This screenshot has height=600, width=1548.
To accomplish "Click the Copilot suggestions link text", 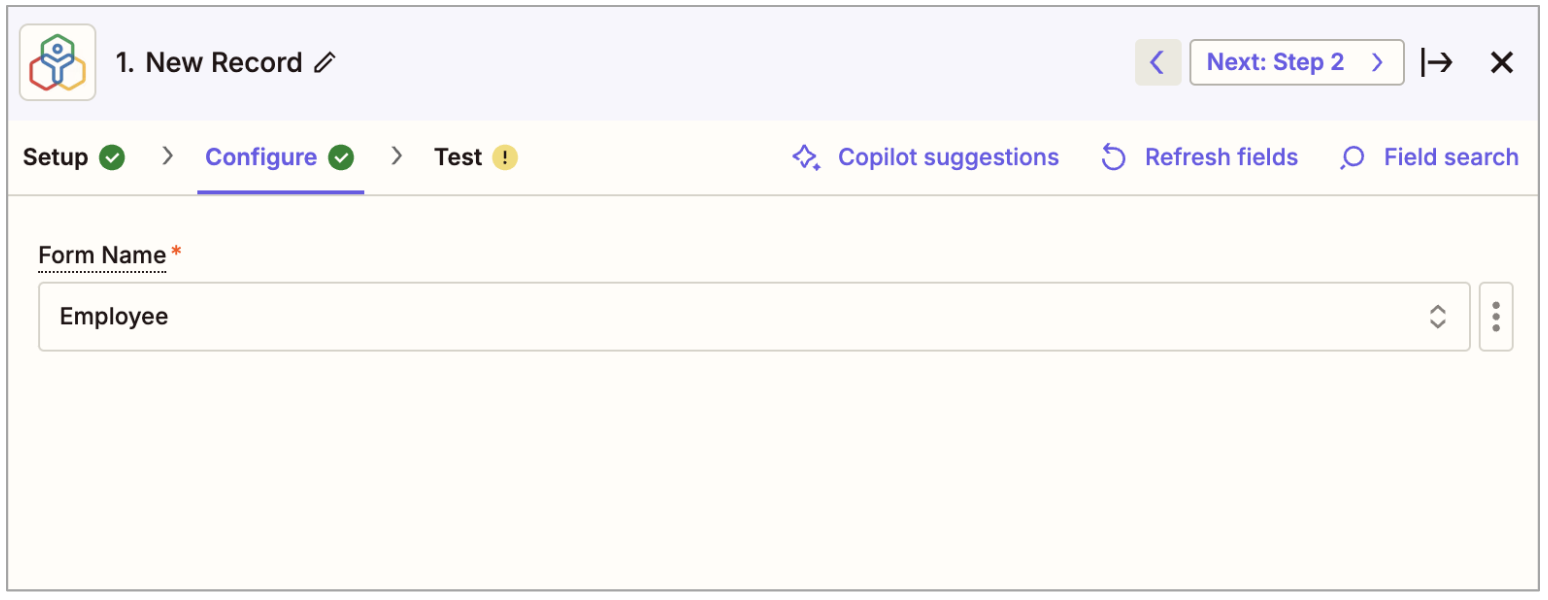I will [x=948, y=158].
